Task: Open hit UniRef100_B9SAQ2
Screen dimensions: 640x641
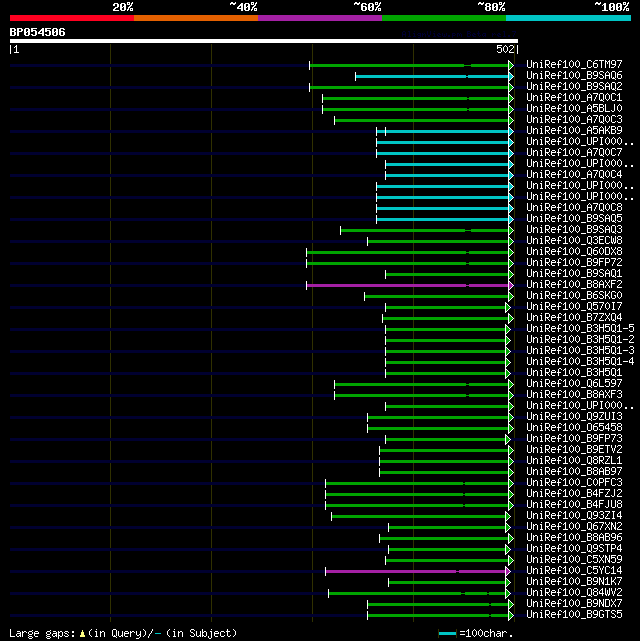Action: click(574, 87)
